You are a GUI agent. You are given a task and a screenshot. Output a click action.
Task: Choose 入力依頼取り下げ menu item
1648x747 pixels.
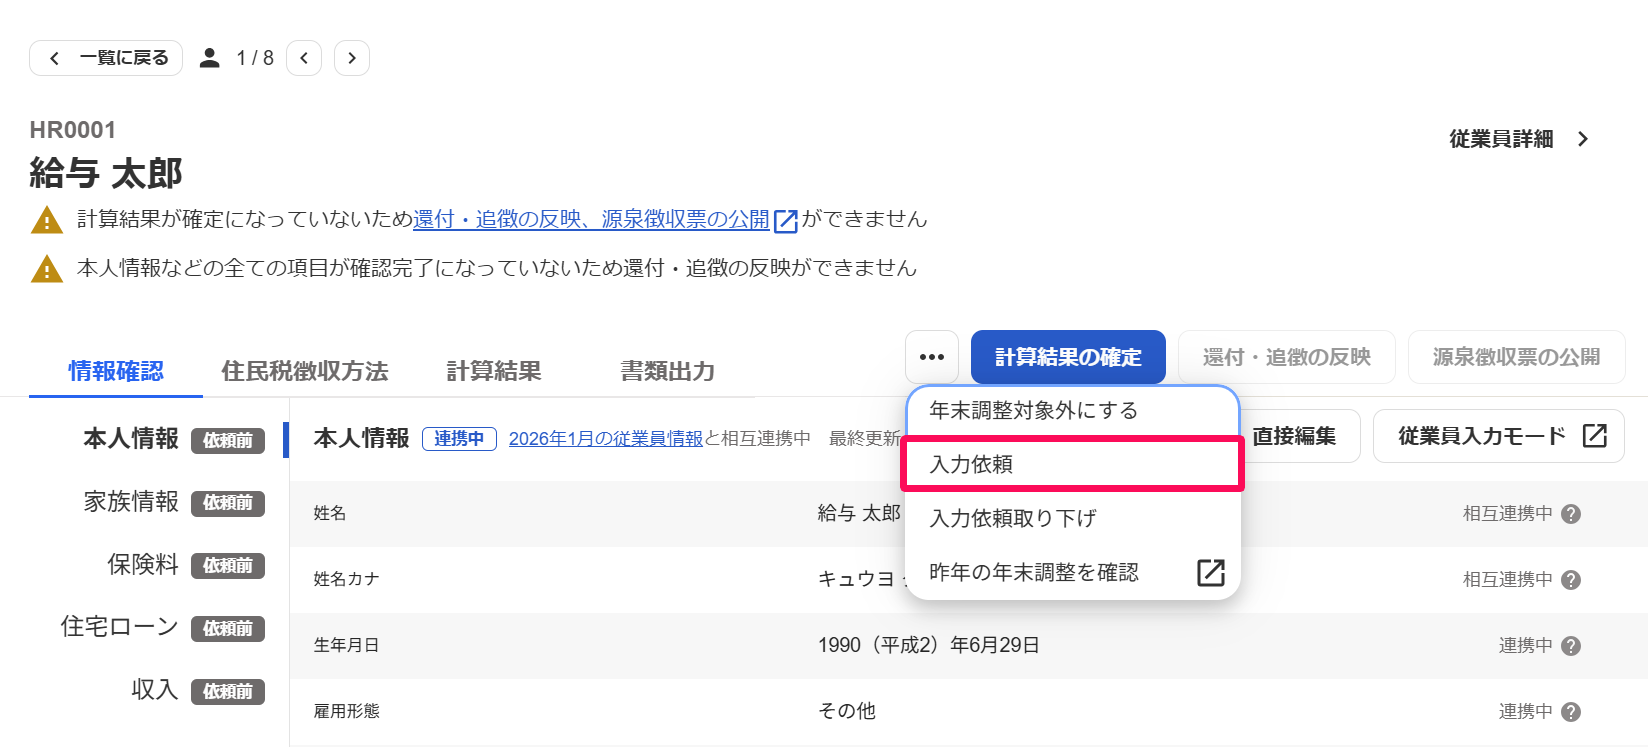click(1073, 518)
